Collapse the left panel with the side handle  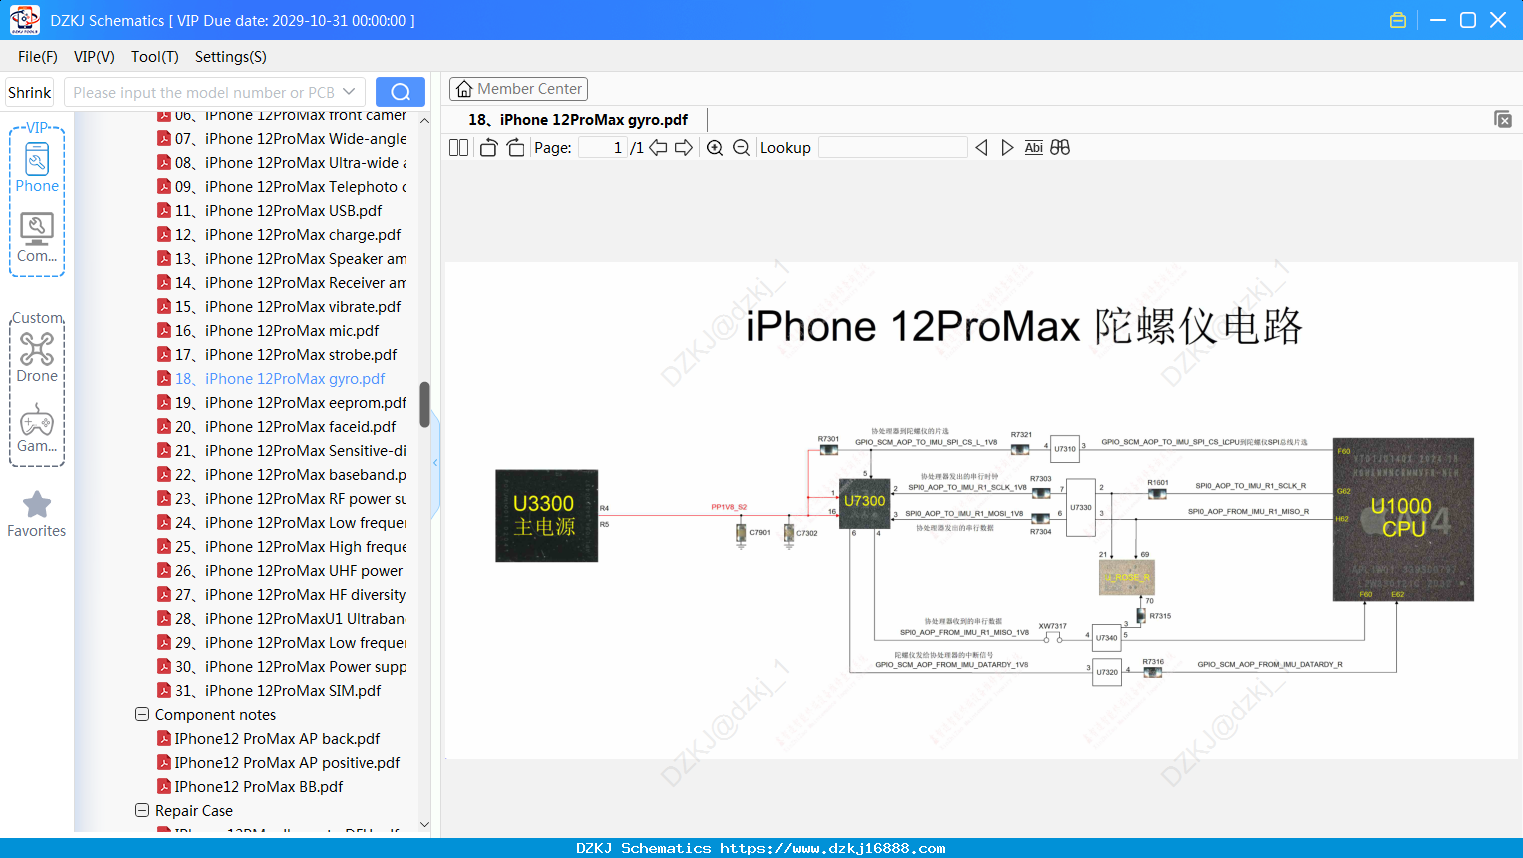(x=435, y=463)
